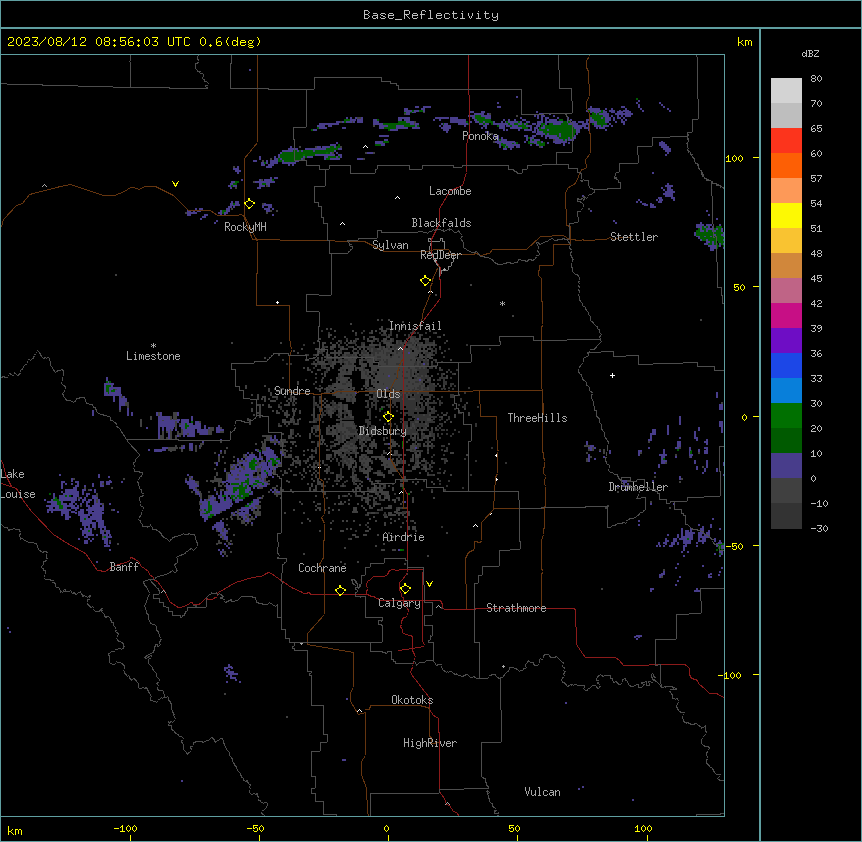This screenshot has height=842, width=862.
Task: Click the yellow diamond marker beside RockyMH
Action: click(x=250, y=204)
